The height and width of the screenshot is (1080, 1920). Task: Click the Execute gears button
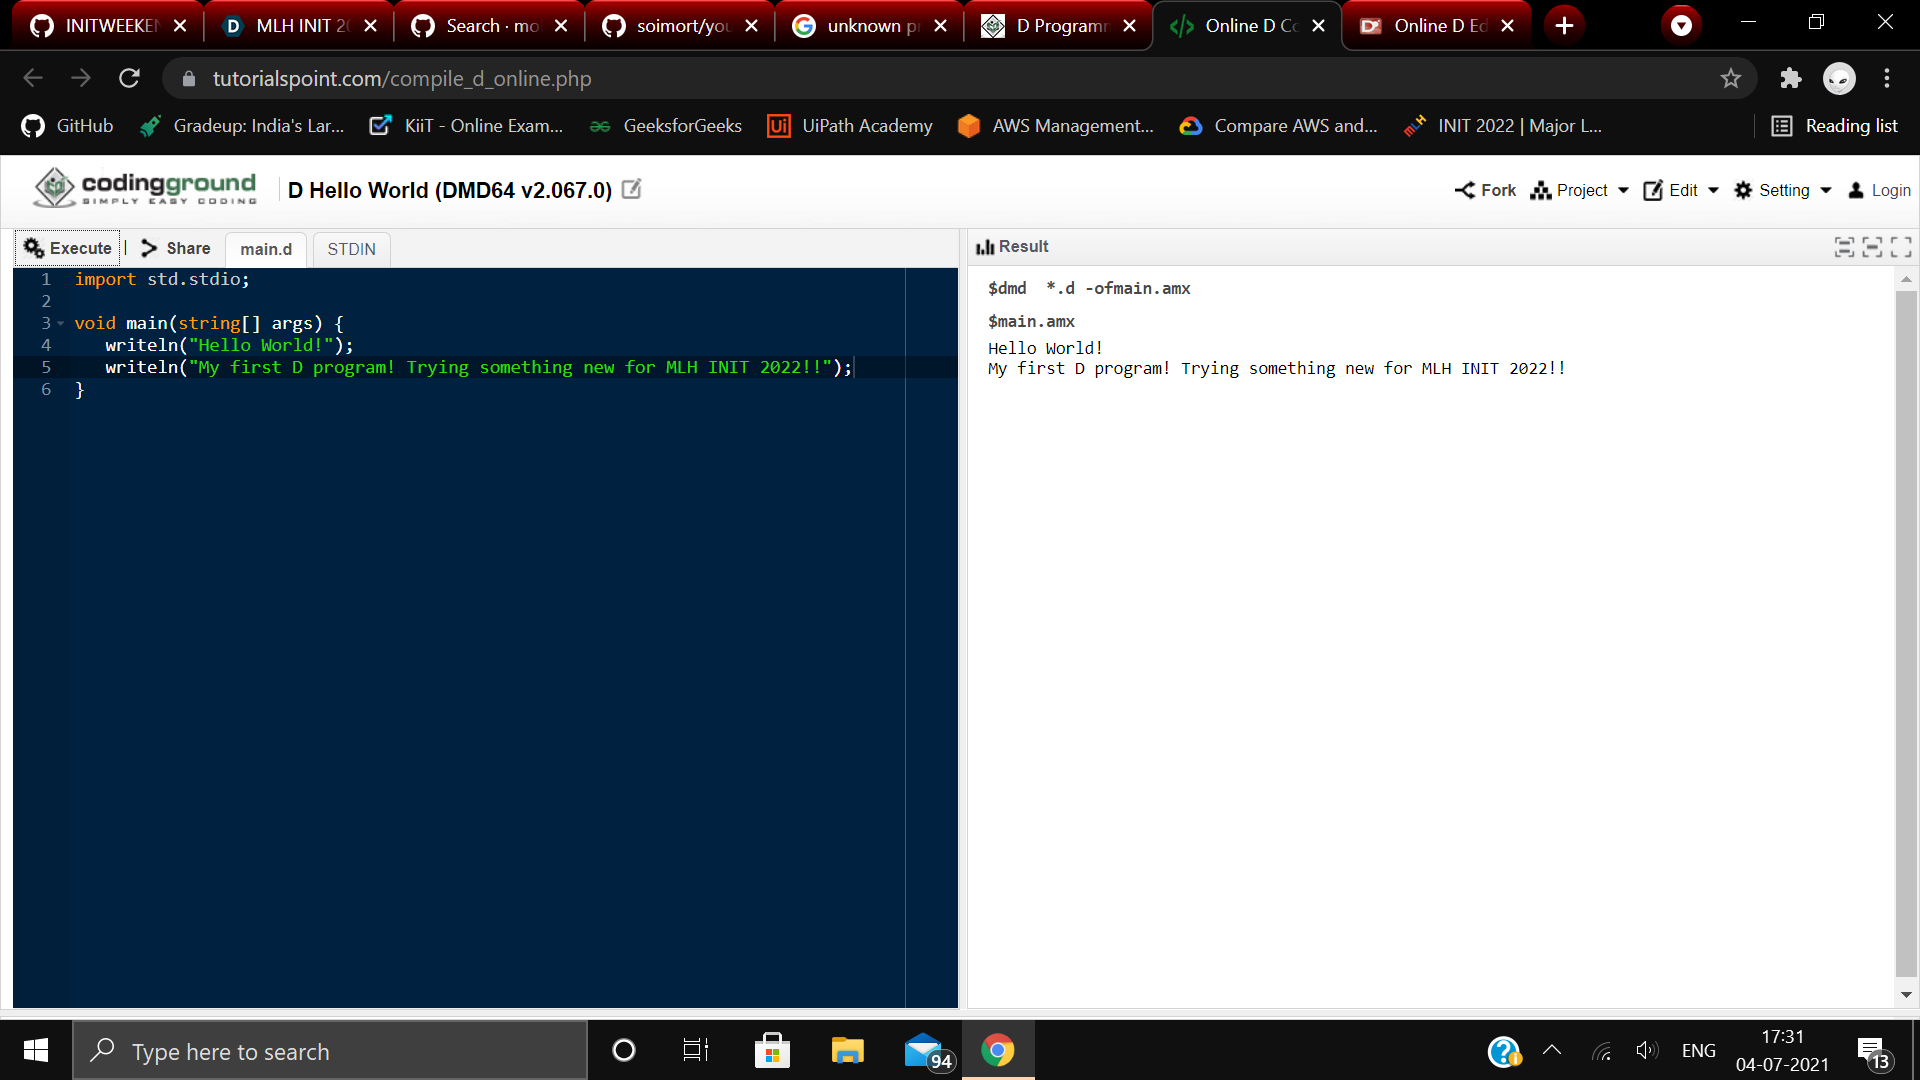67,248
